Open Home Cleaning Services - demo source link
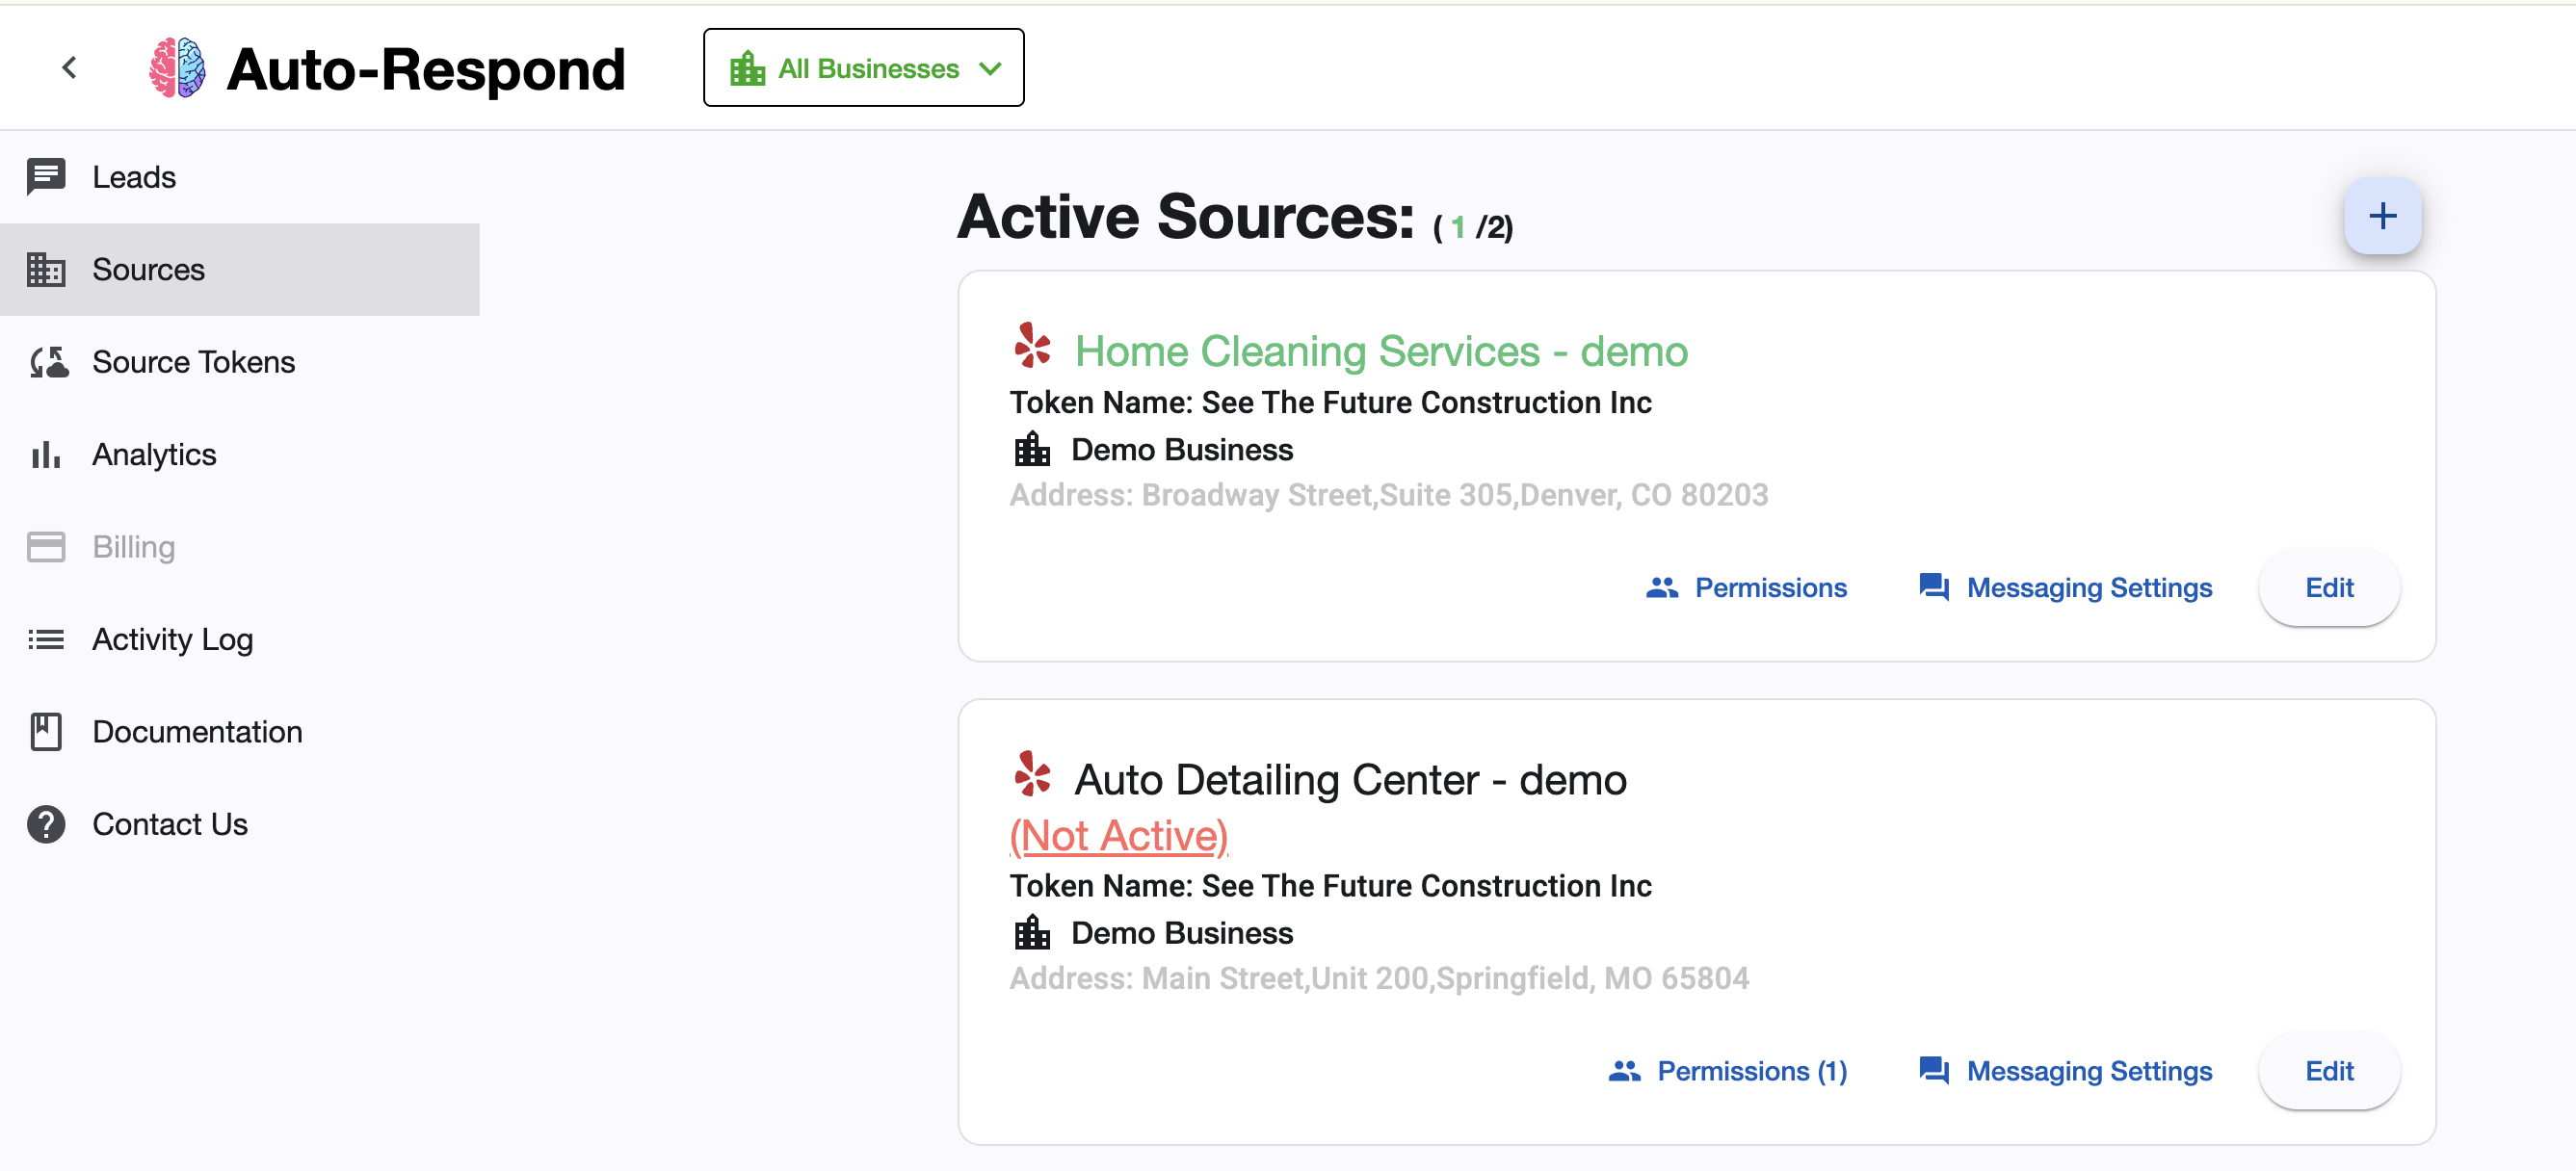 pyautogui.click(x=1380, y=351)
